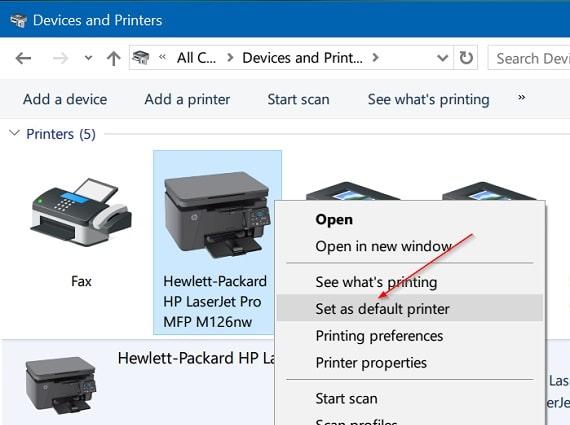Click the printer icon in address bar
Screen dimensions: 570x425
coord(141,57)
